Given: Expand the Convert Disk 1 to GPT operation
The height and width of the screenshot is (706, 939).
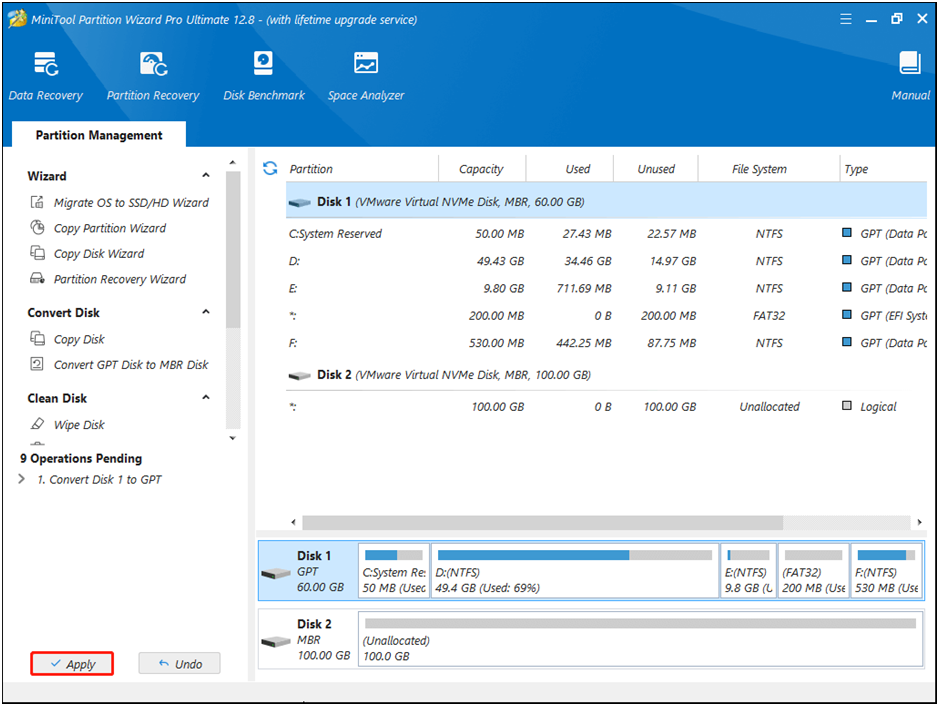Looking at the screenshot, I should pyautogui.click(x=22, y=479).
